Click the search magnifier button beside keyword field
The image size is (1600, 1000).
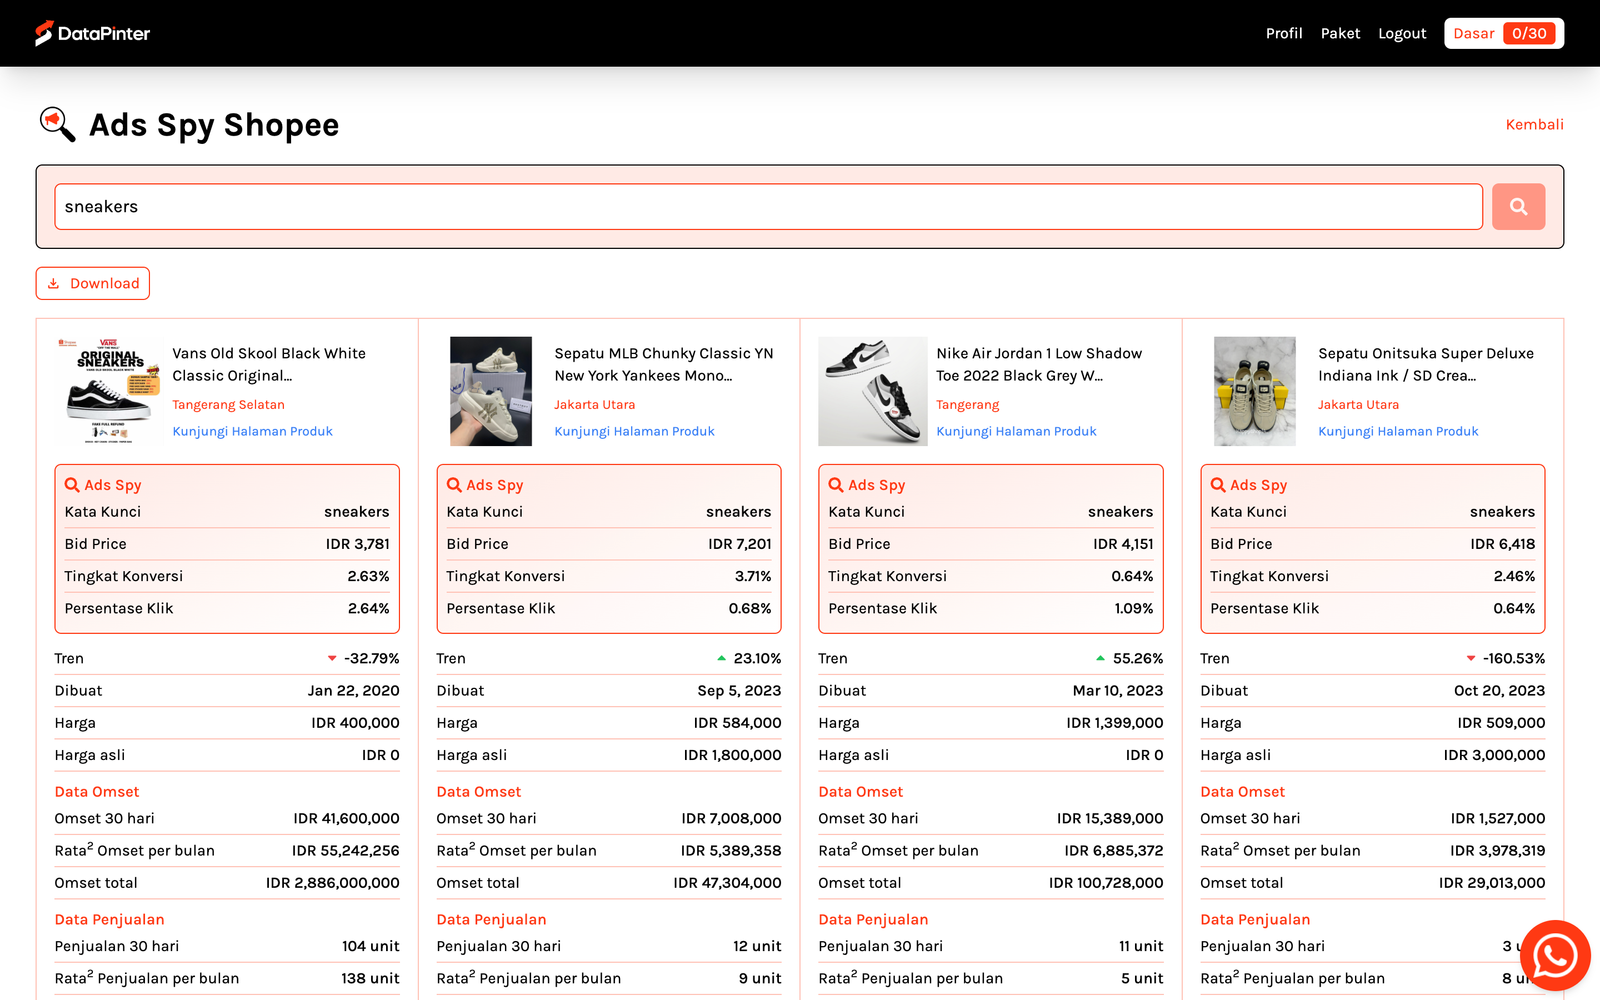1518,206
